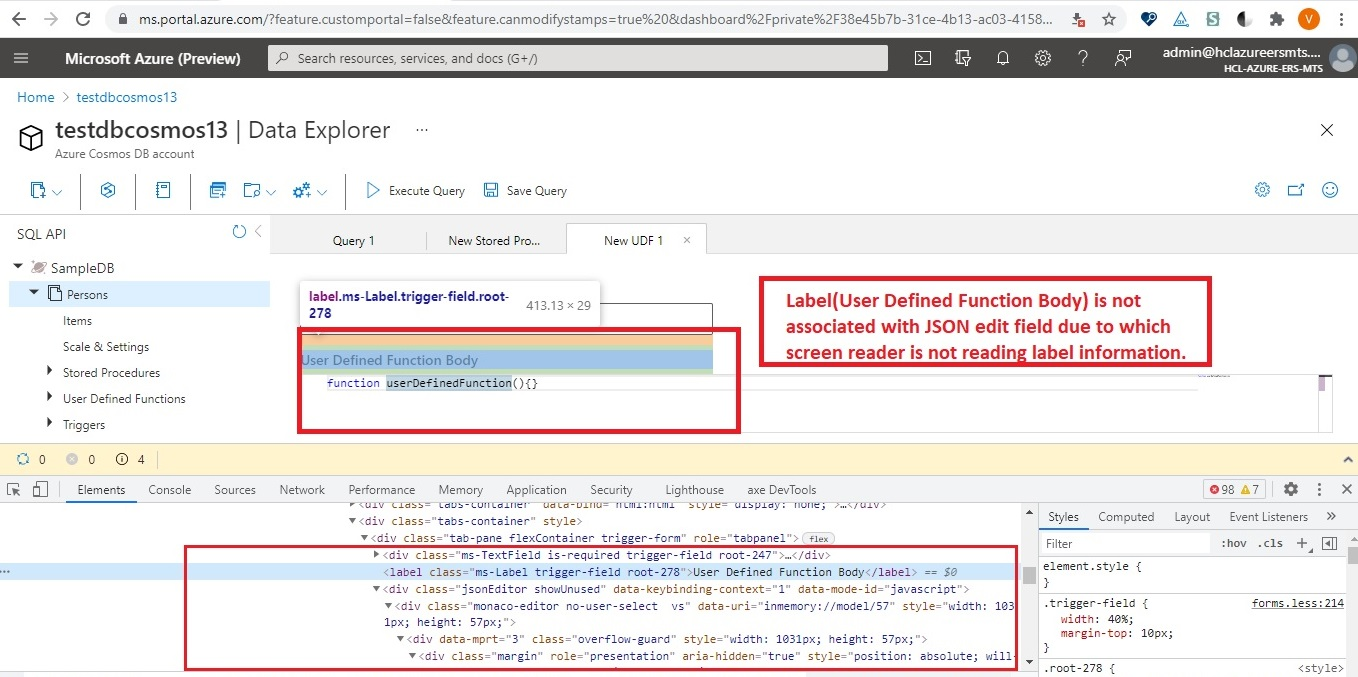Open the DevTools Console tab
Screen dimensions: 1358x677
(169, 490)
